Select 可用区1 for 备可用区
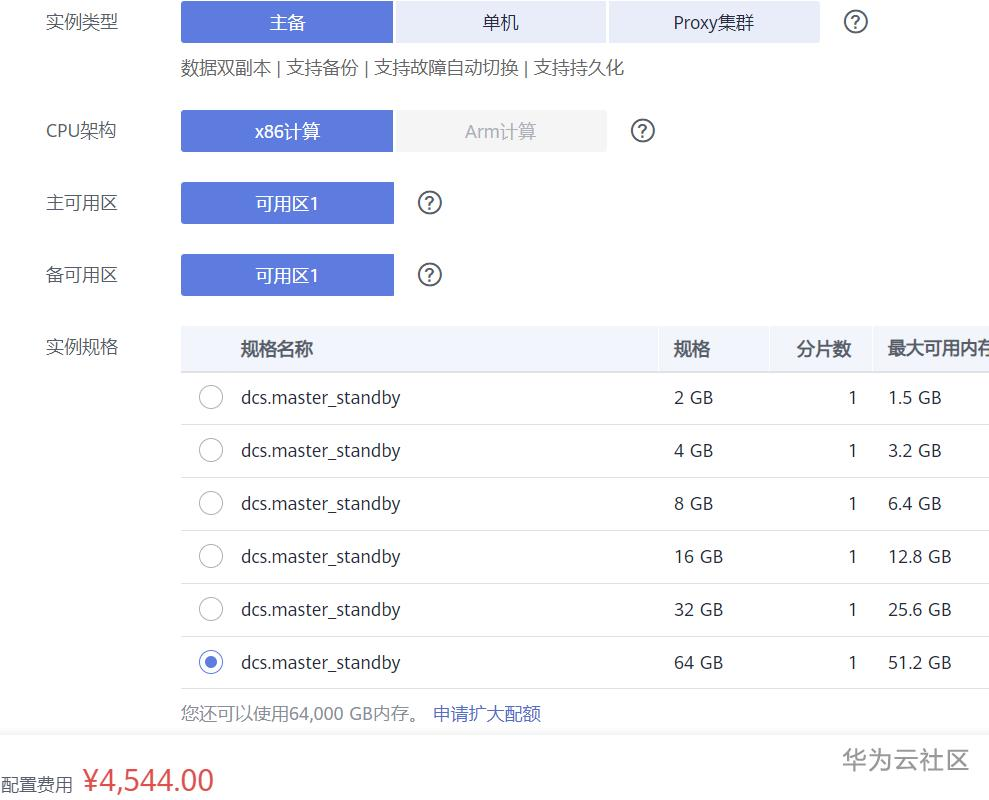The width and height of the screenshot is (989, 800). point(287,275)
